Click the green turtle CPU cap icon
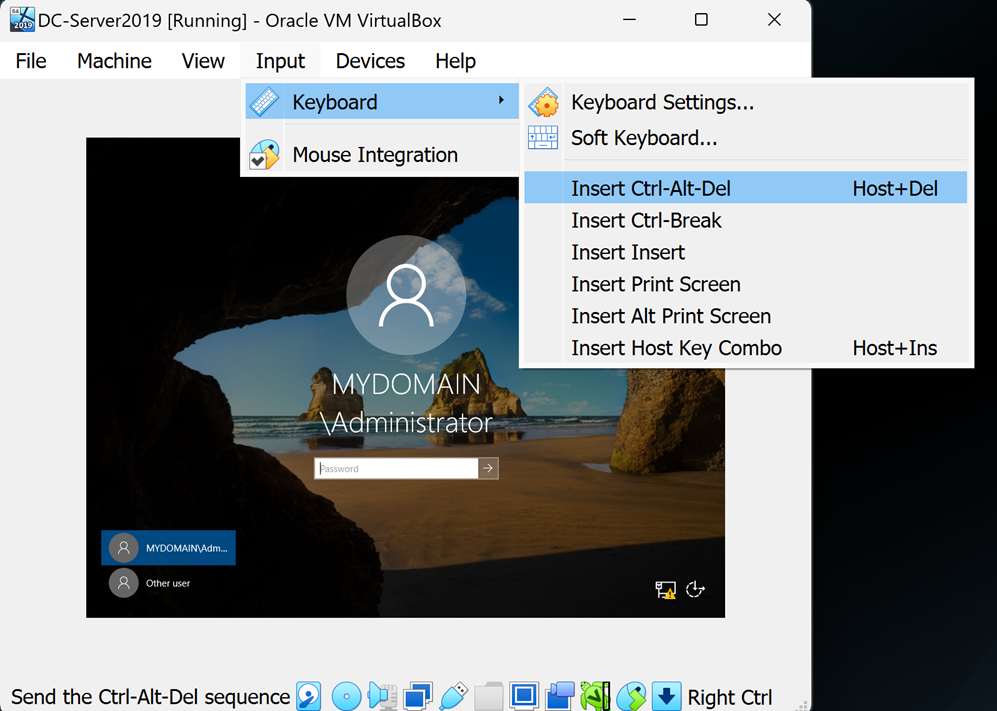Screen dimensions: 997x711 595,696
